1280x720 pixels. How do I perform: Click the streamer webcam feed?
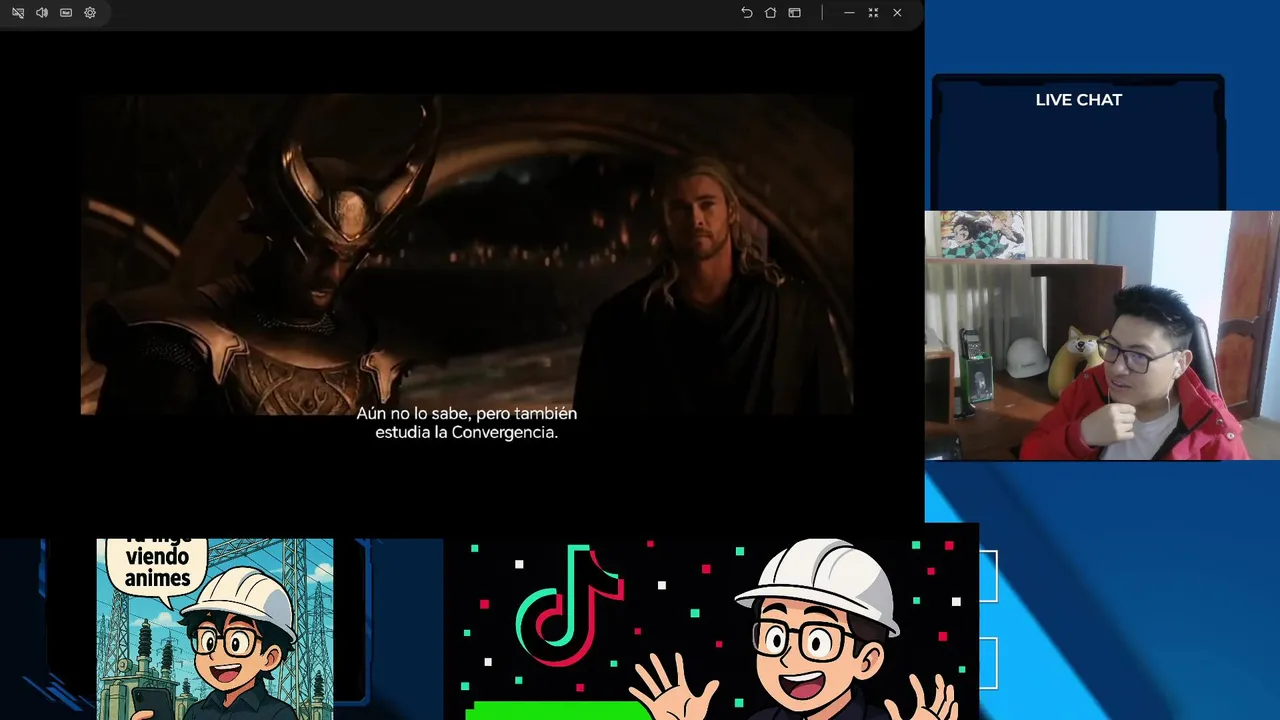1102,335
